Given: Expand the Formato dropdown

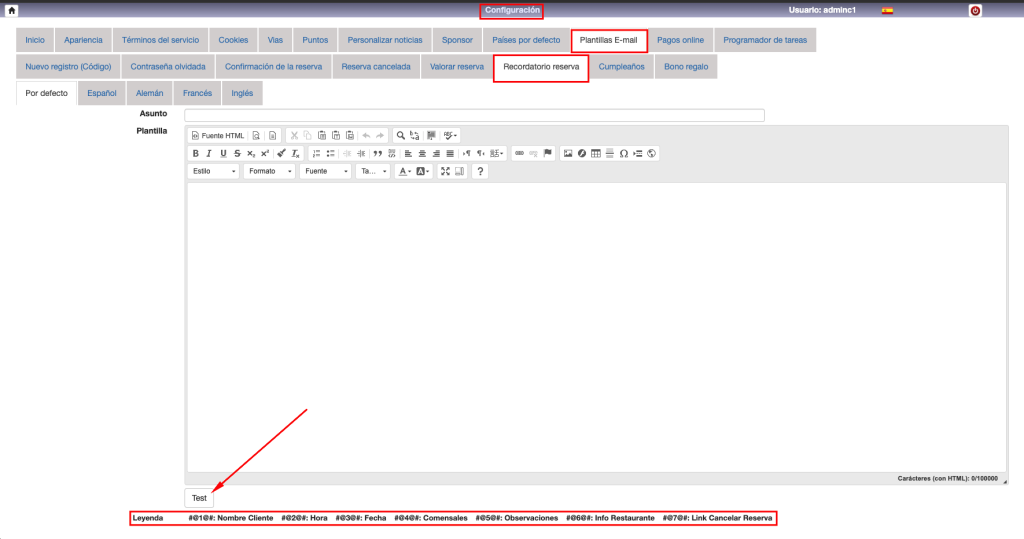Looking at the screenshot, I should [270, 171].
